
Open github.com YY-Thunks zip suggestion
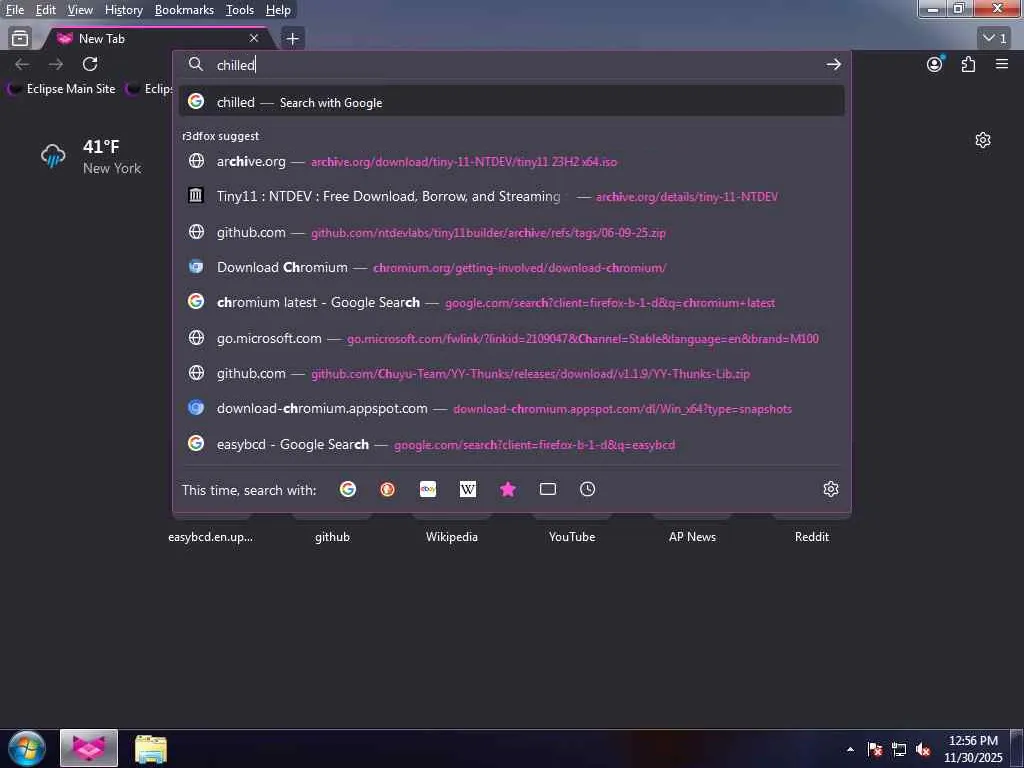512,374
